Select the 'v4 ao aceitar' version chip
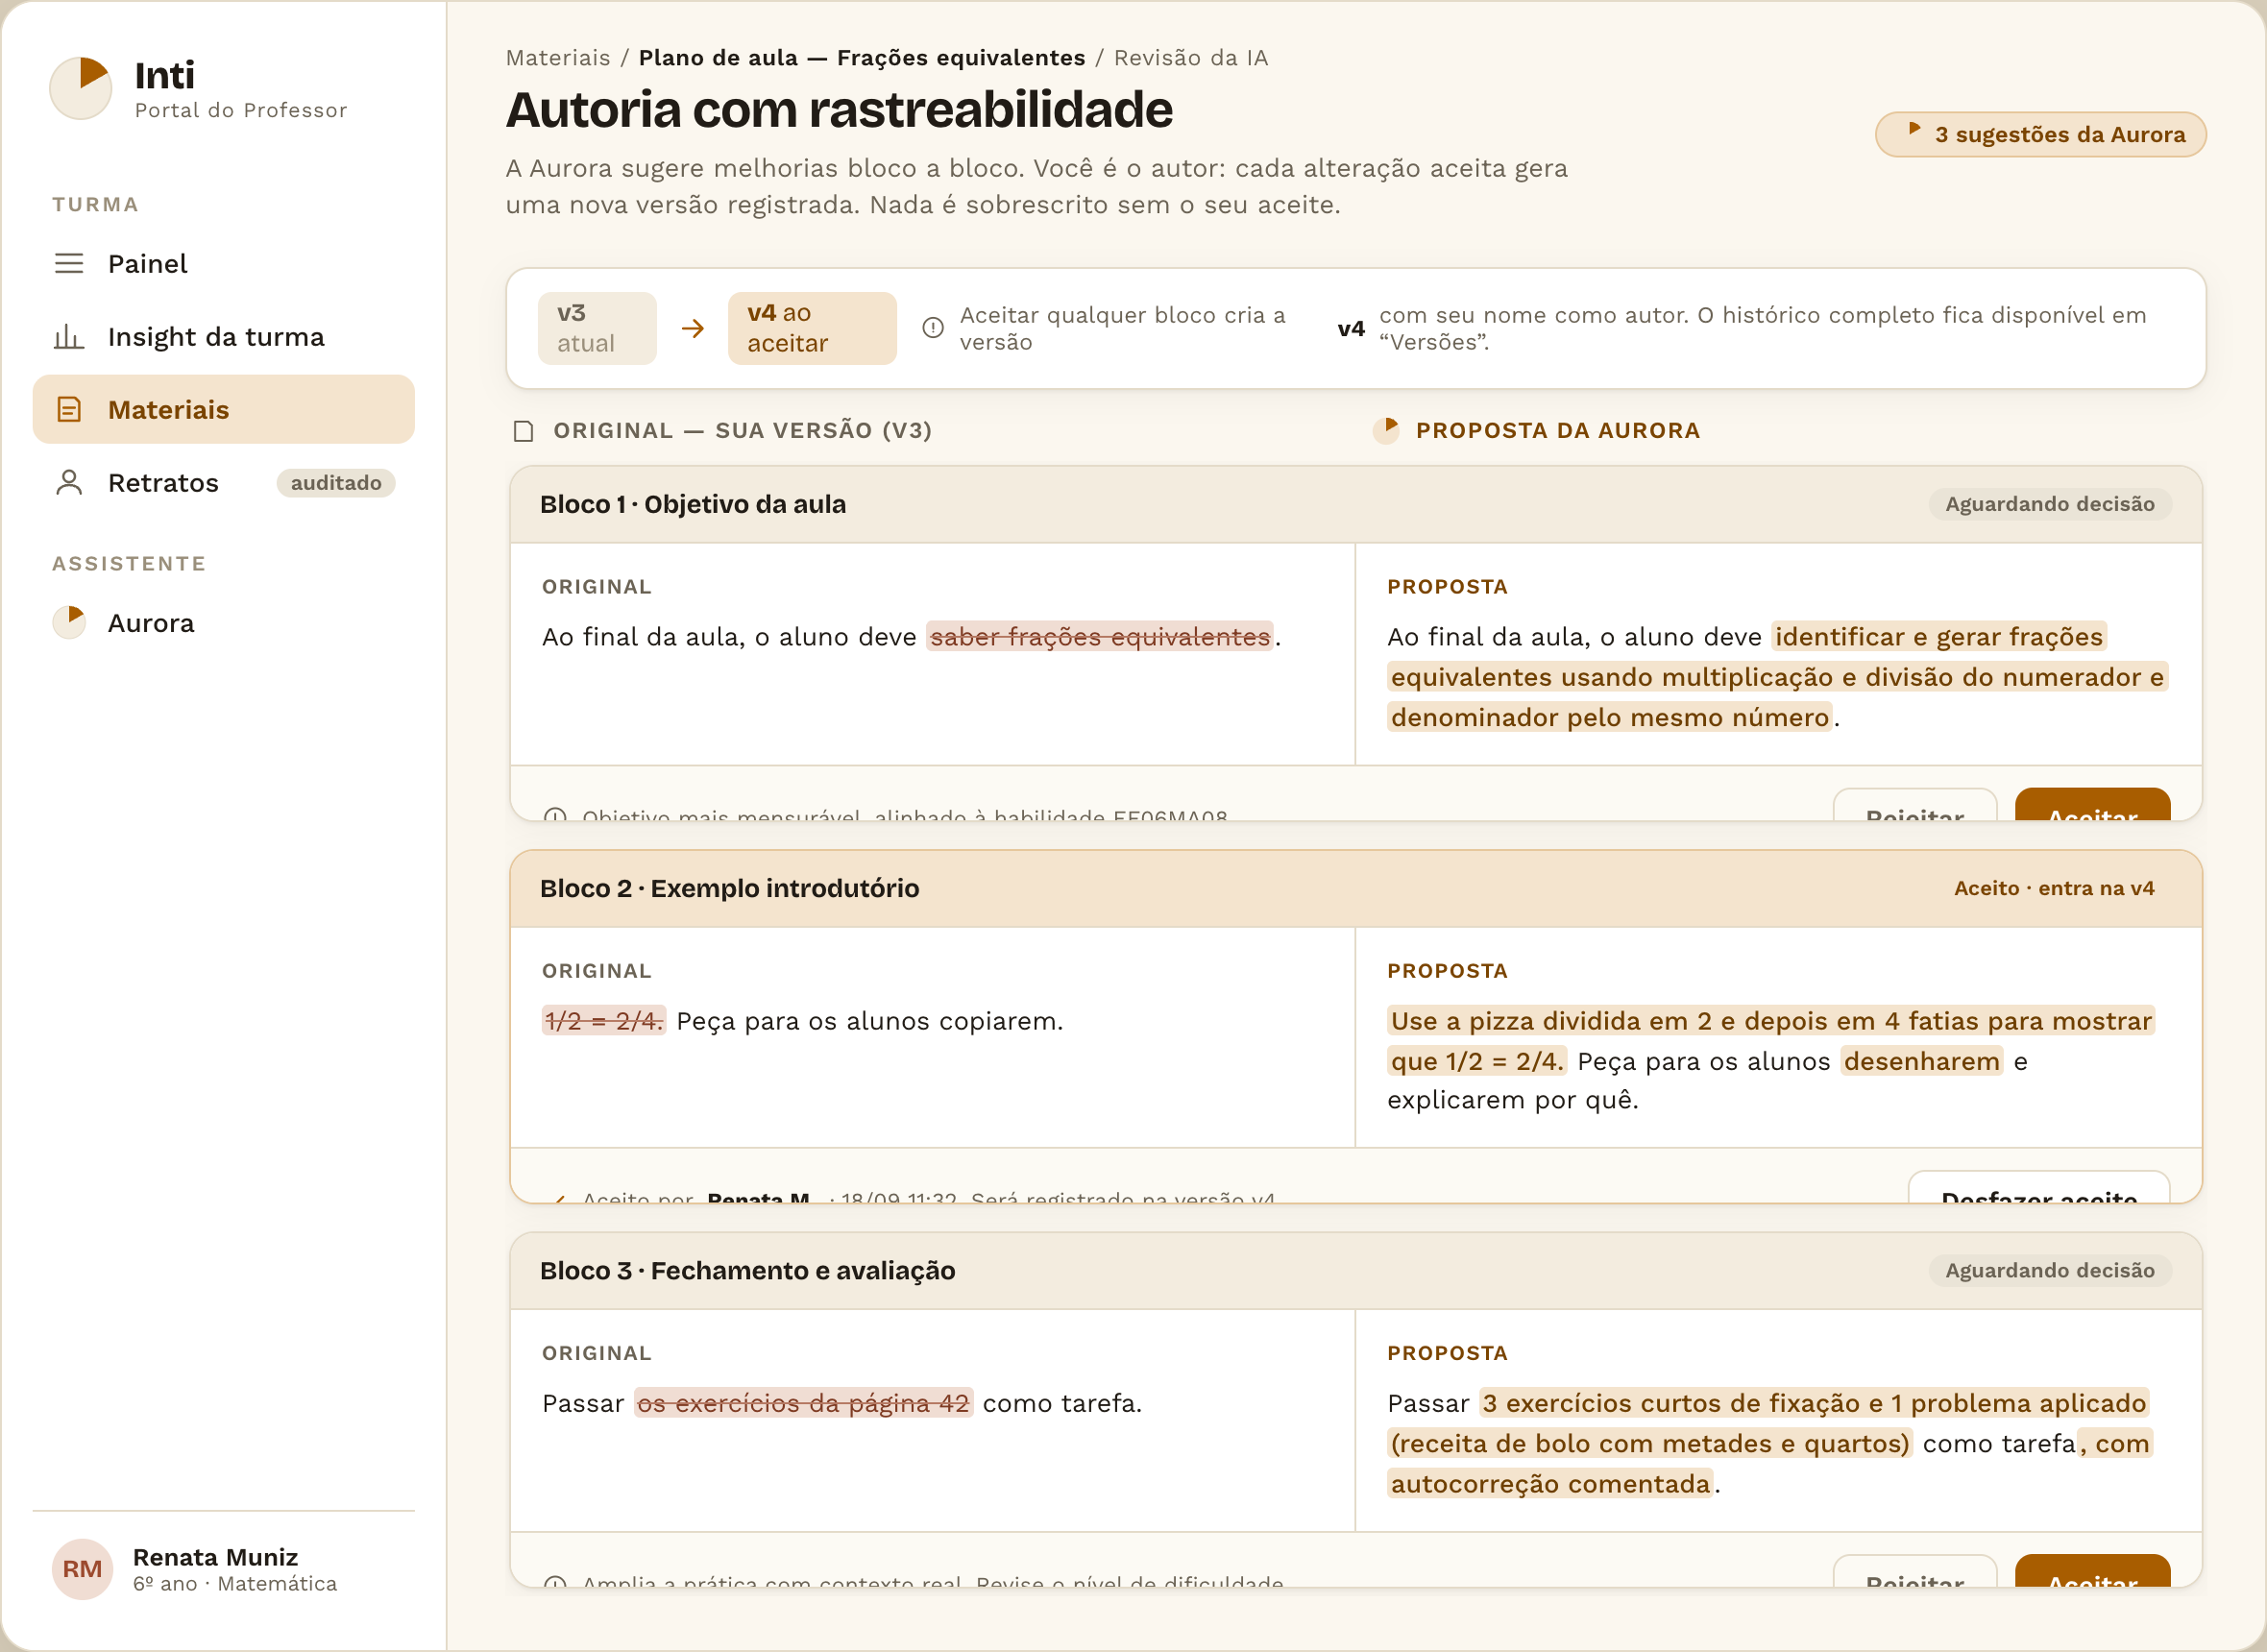This screenshot has width=2267, height=1652. pos(812,328)
